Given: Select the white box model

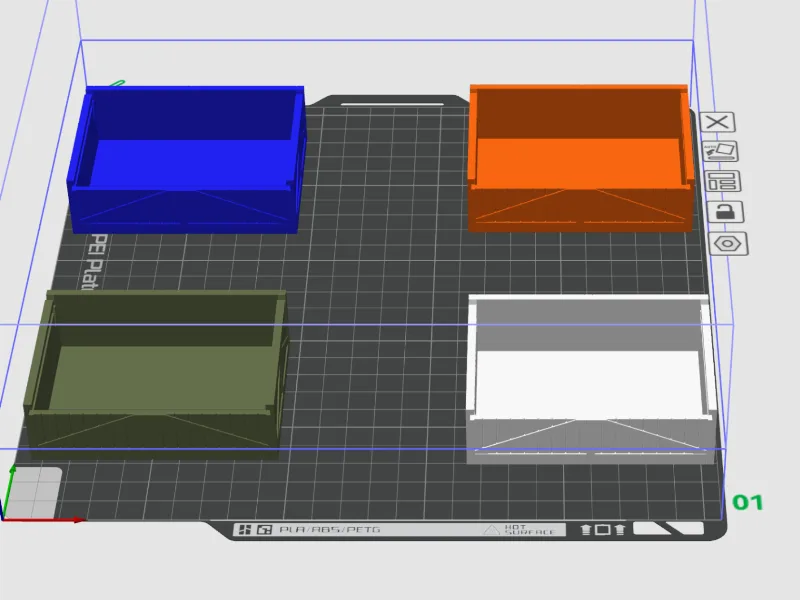Looking at the screenshot, I should tap(592, 379).
